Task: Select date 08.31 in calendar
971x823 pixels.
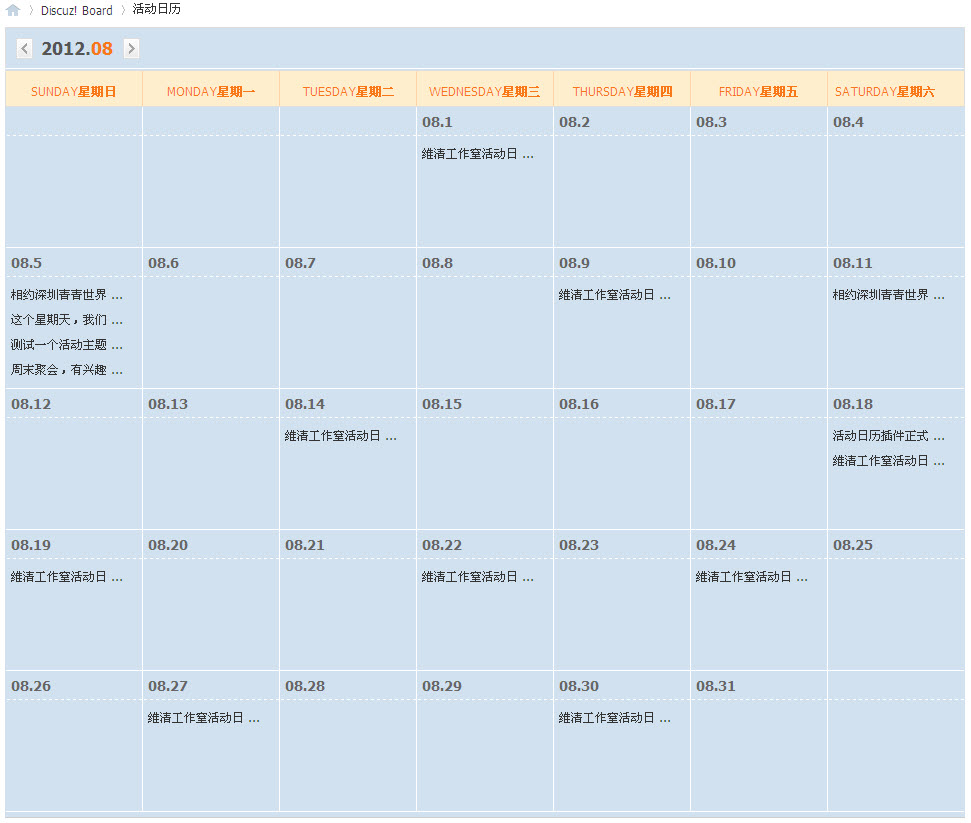Action: (716, 686)
